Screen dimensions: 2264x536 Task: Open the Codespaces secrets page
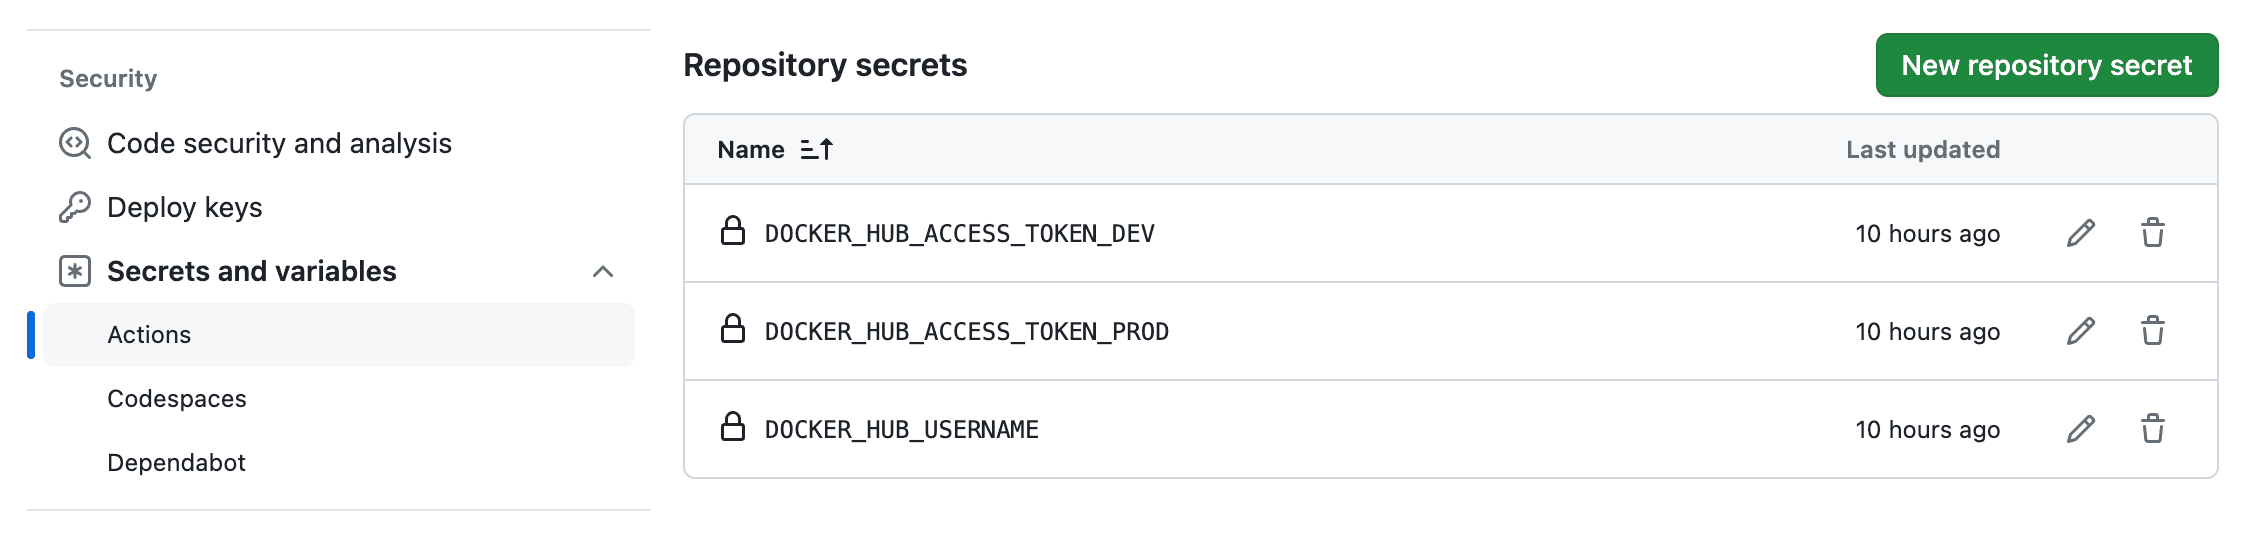[177, 399]
